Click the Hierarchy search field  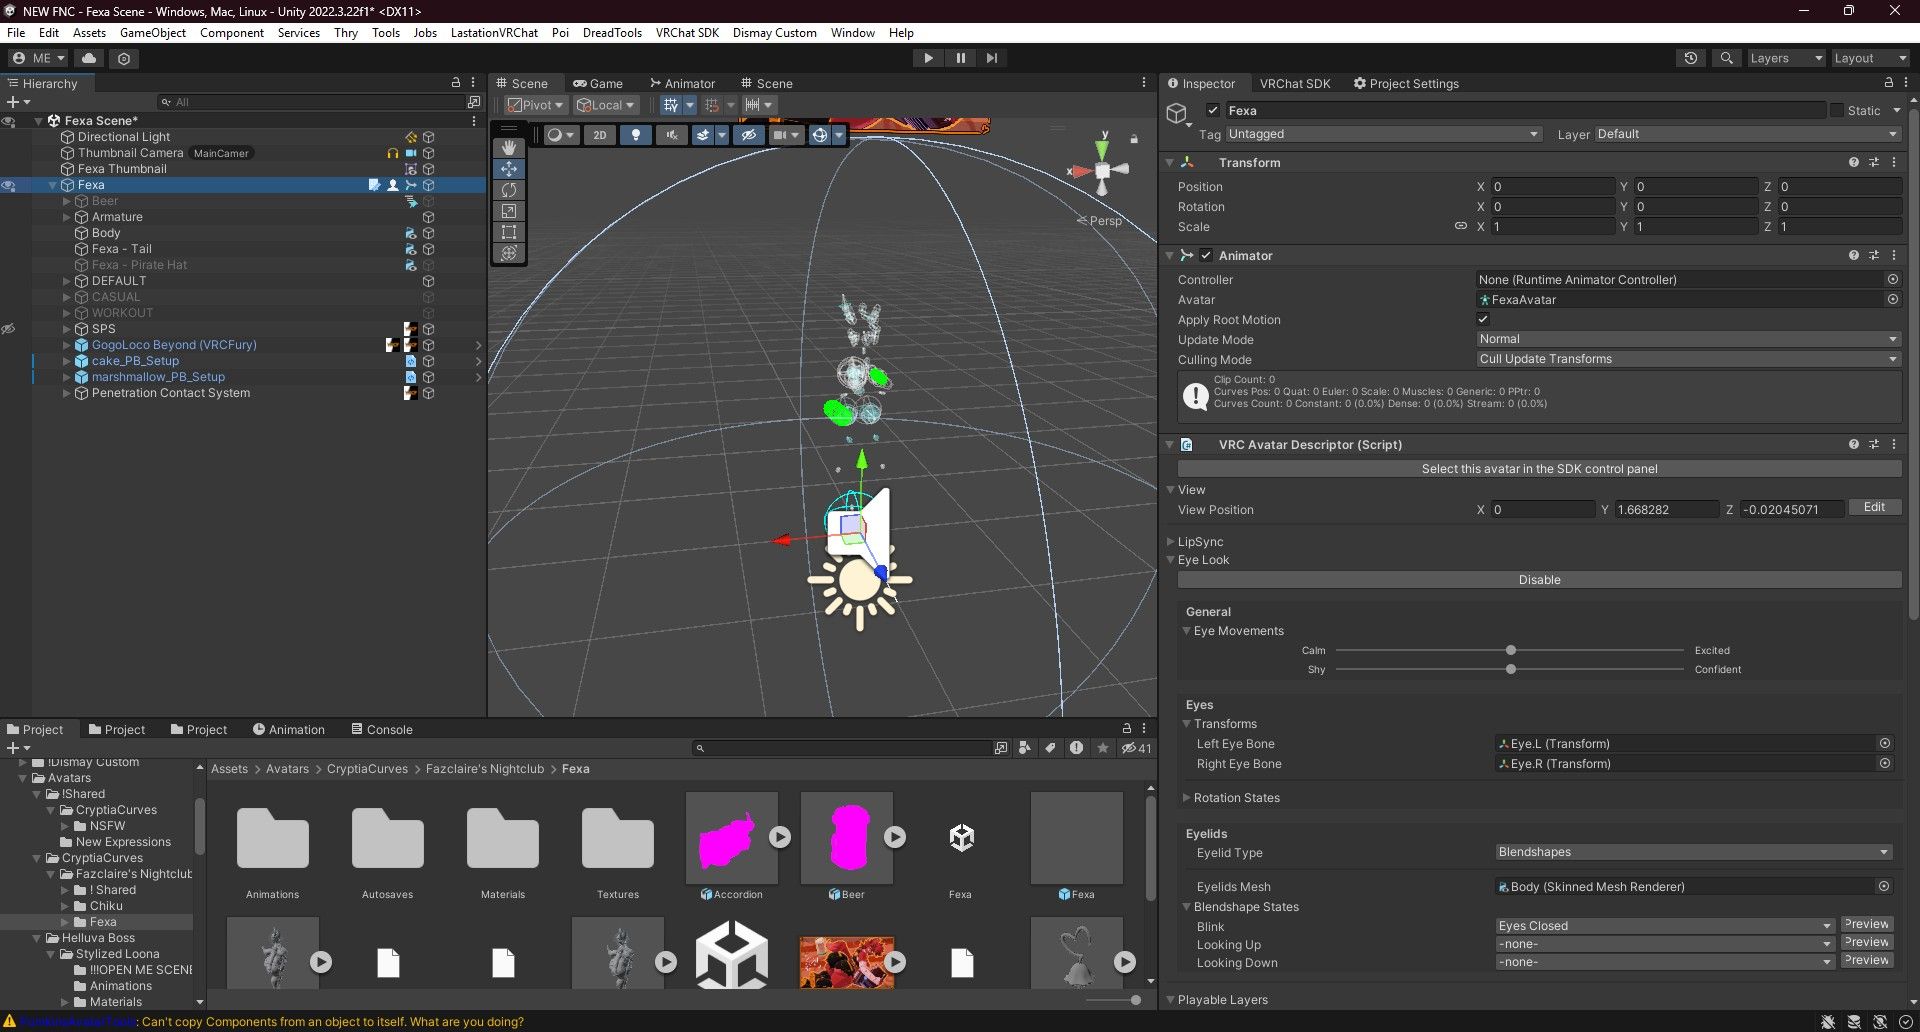310,102
